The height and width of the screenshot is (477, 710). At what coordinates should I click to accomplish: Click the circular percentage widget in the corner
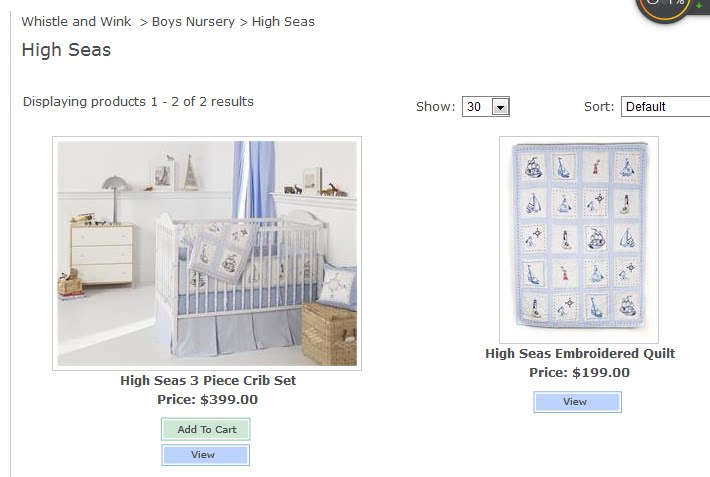tap(662, 8)
